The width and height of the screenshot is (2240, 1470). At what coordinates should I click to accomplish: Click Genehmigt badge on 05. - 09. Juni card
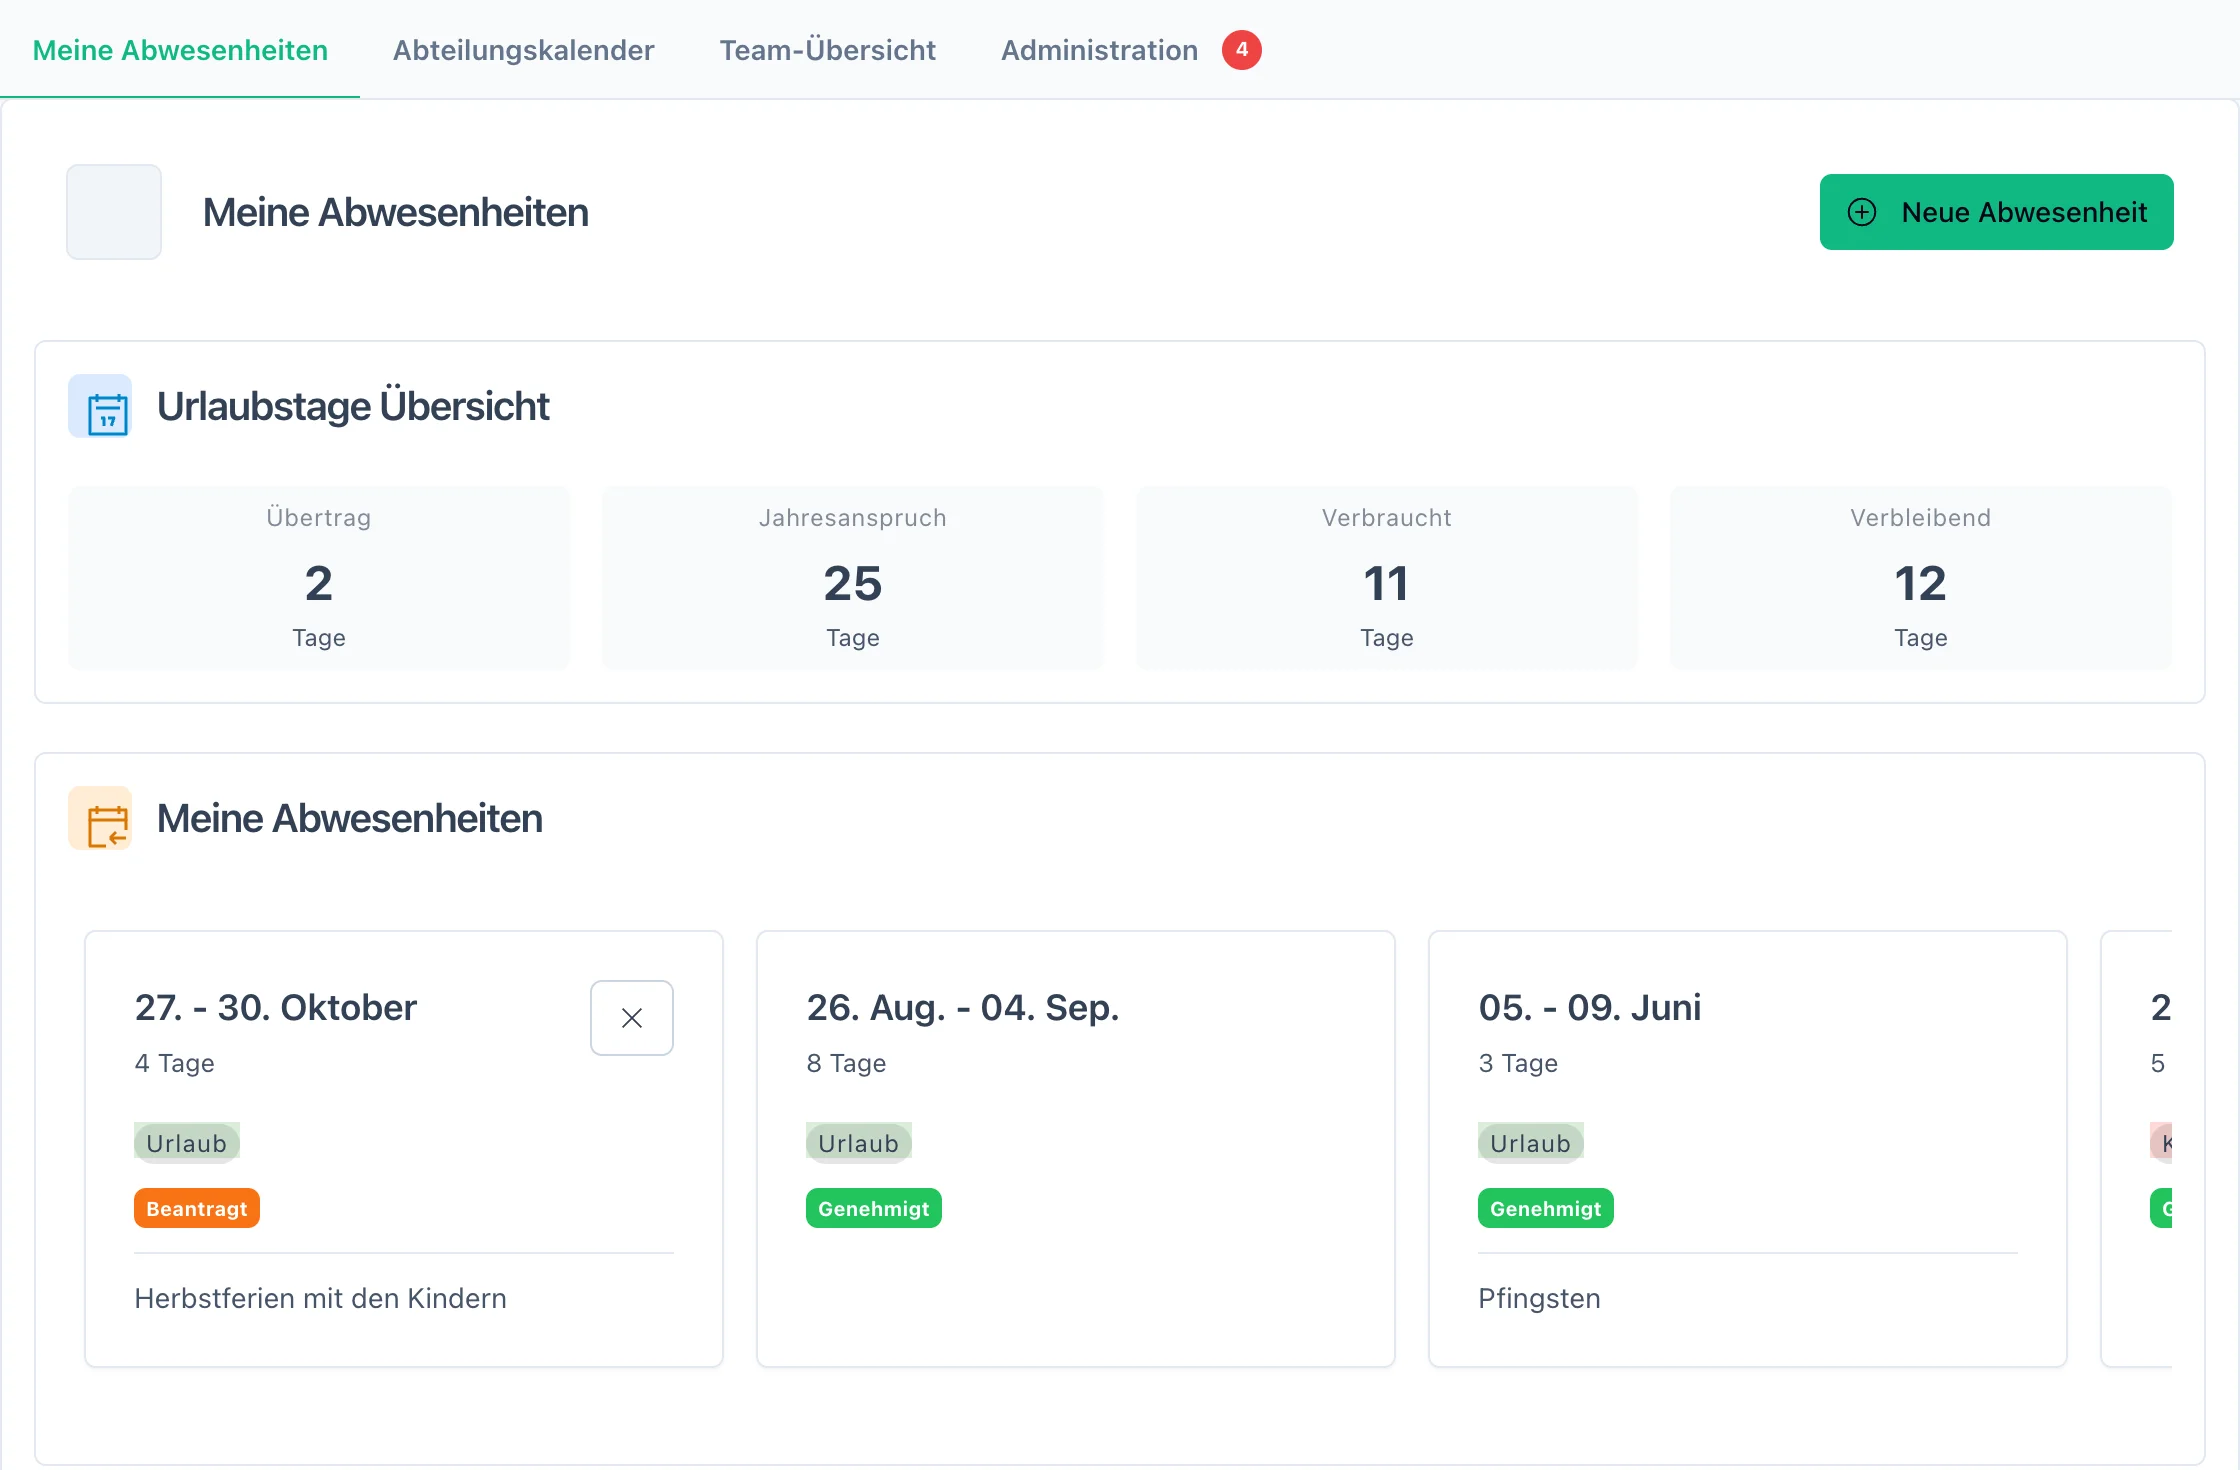1546,1208
